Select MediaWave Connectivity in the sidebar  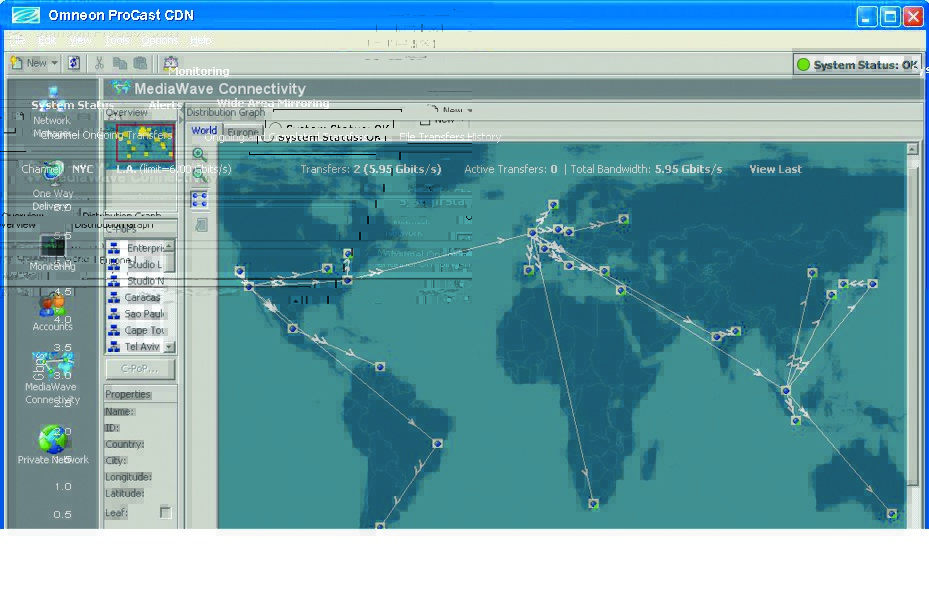click(53, 364)
